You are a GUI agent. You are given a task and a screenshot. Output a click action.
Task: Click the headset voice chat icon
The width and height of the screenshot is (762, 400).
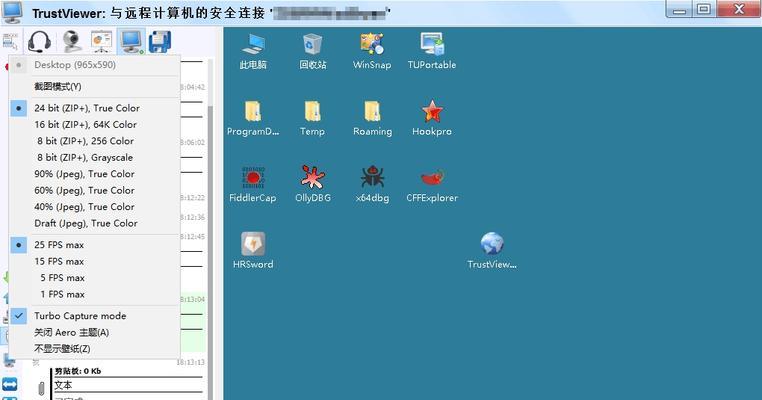tap(39, 41)
